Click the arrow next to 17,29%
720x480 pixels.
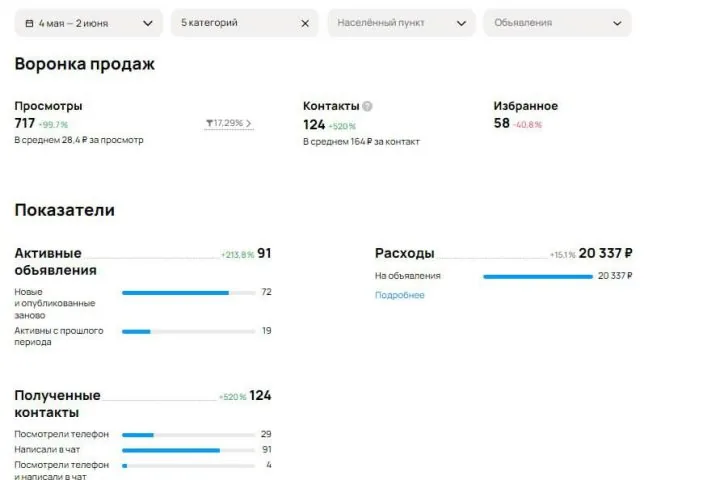[248, 123]
